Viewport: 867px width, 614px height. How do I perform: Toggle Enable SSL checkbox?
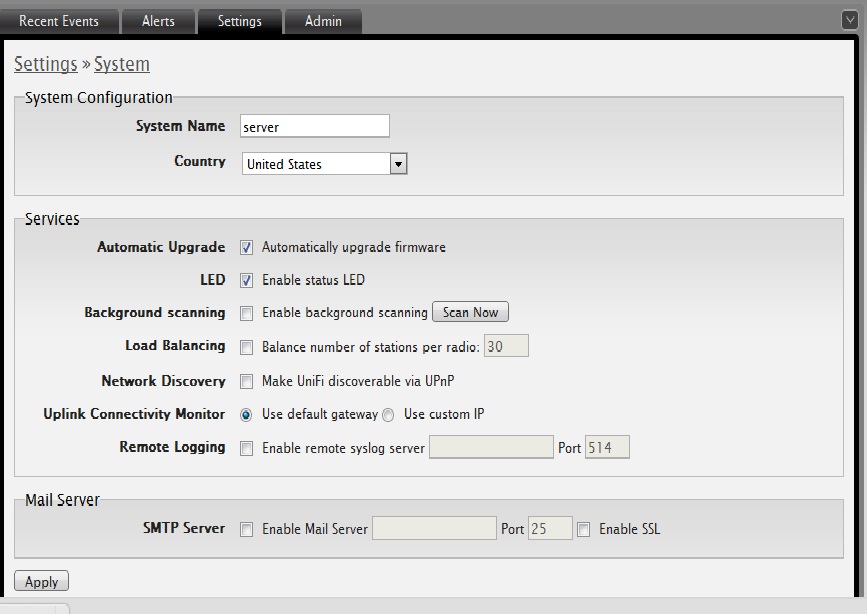(583, 530)
